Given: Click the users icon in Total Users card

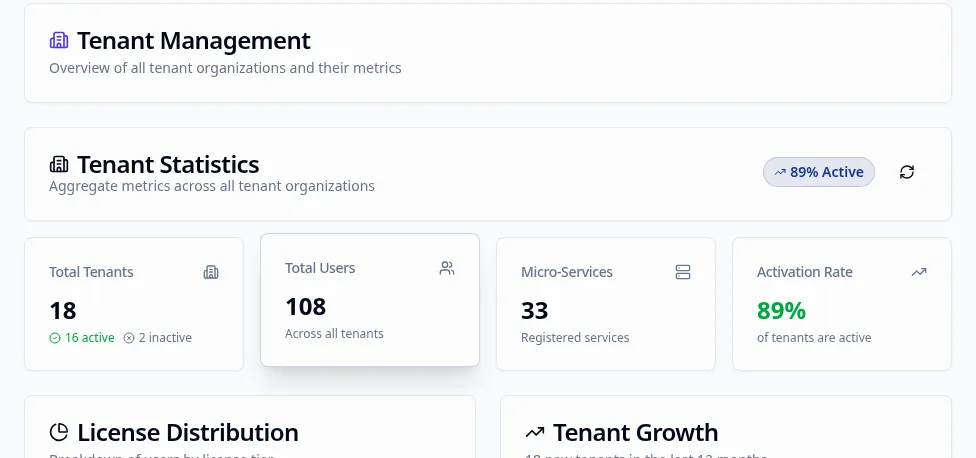Looking at the screenshot, I should (447, 268).
